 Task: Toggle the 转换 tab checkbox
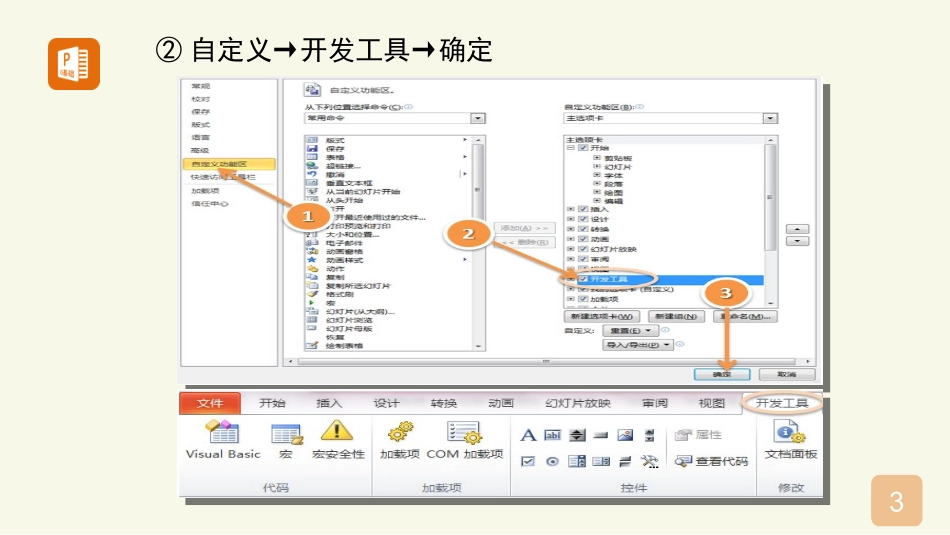tap(583, 229)
